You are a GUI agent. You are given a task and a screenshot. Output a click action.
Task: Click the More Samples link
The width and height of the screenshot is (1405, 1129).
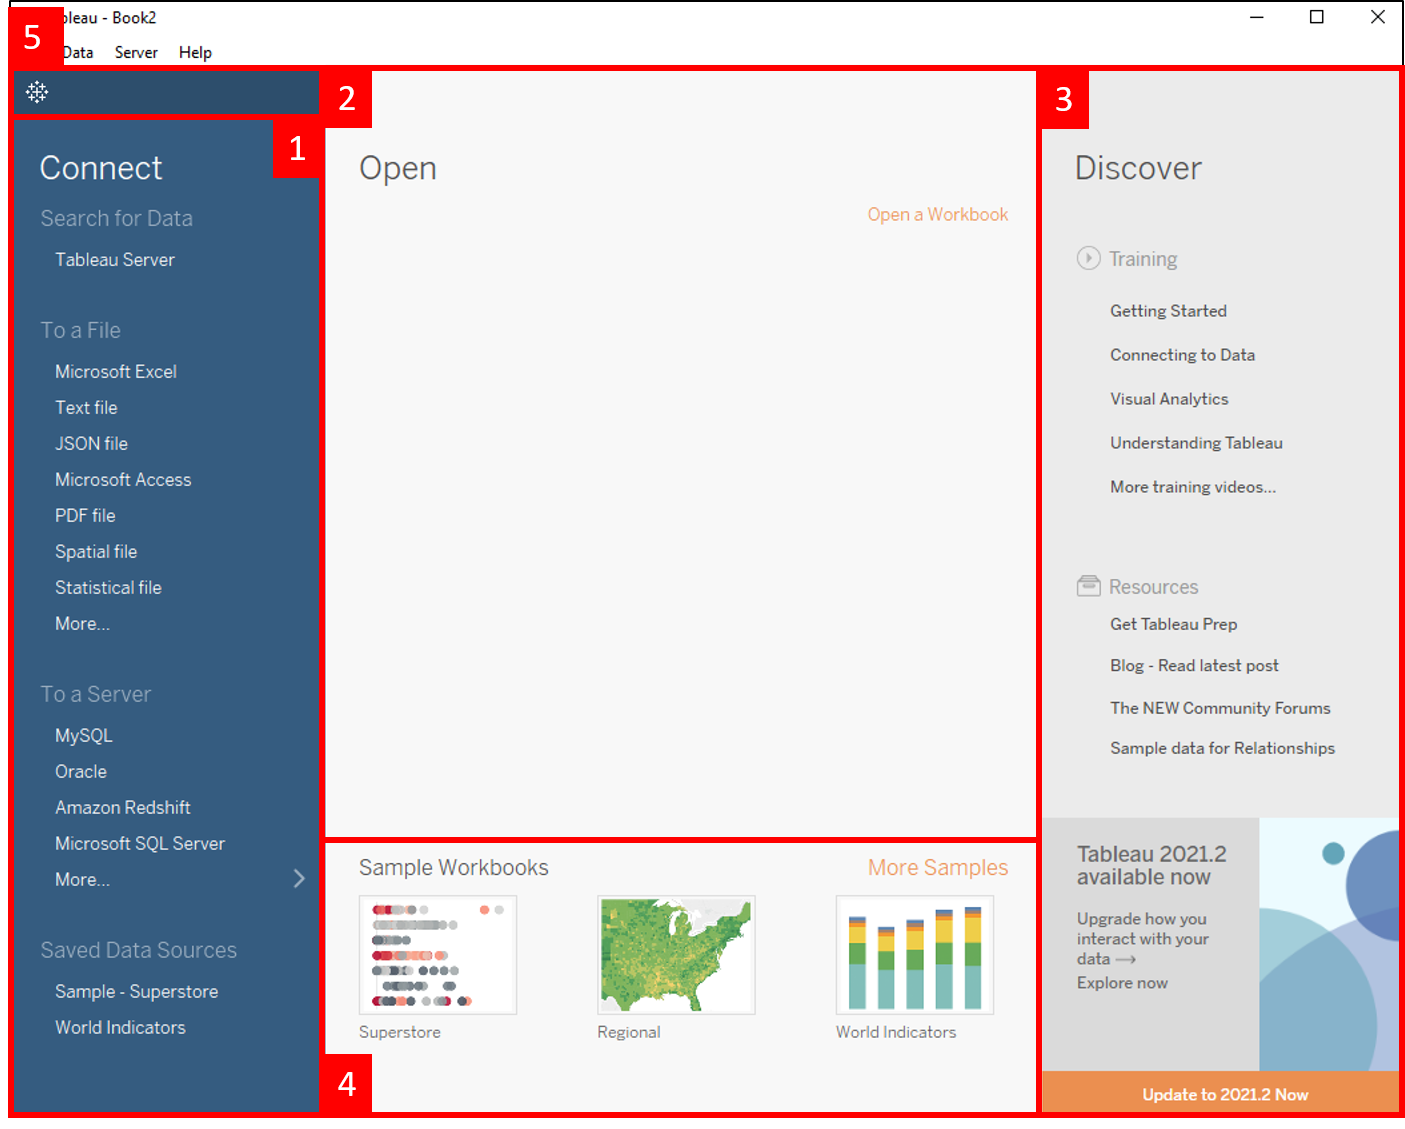[938, 867]
